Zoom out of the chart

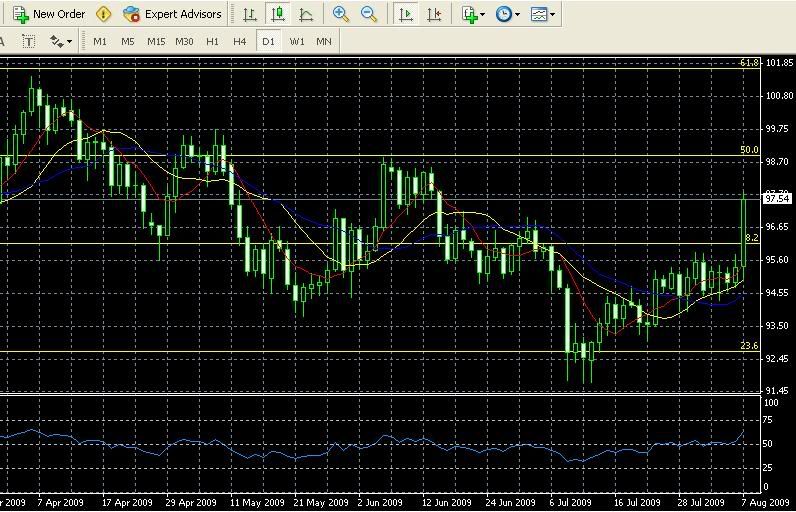click(x=369, y=14)
